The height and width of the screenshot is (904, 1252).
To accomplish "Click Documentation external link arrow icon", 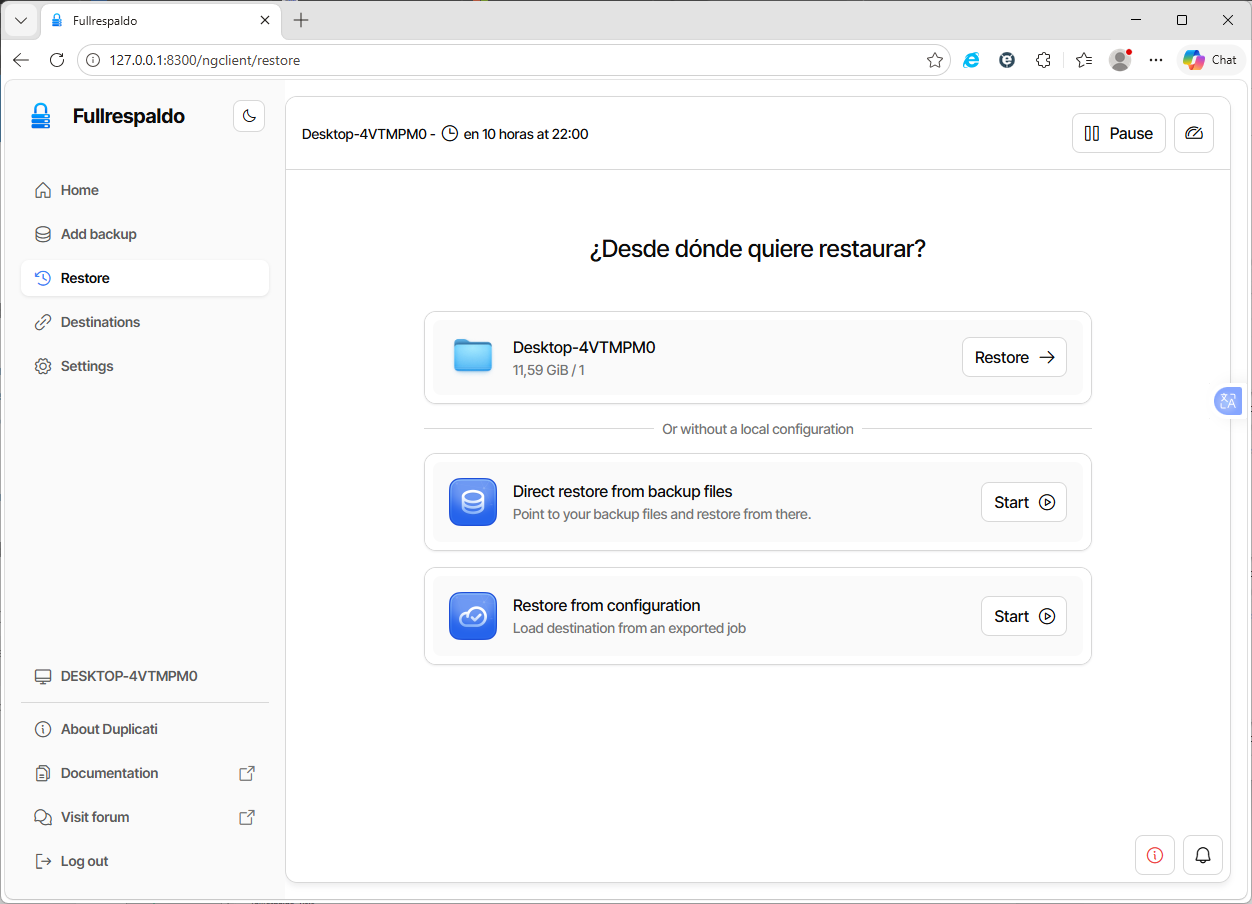I will click(247, 773).
